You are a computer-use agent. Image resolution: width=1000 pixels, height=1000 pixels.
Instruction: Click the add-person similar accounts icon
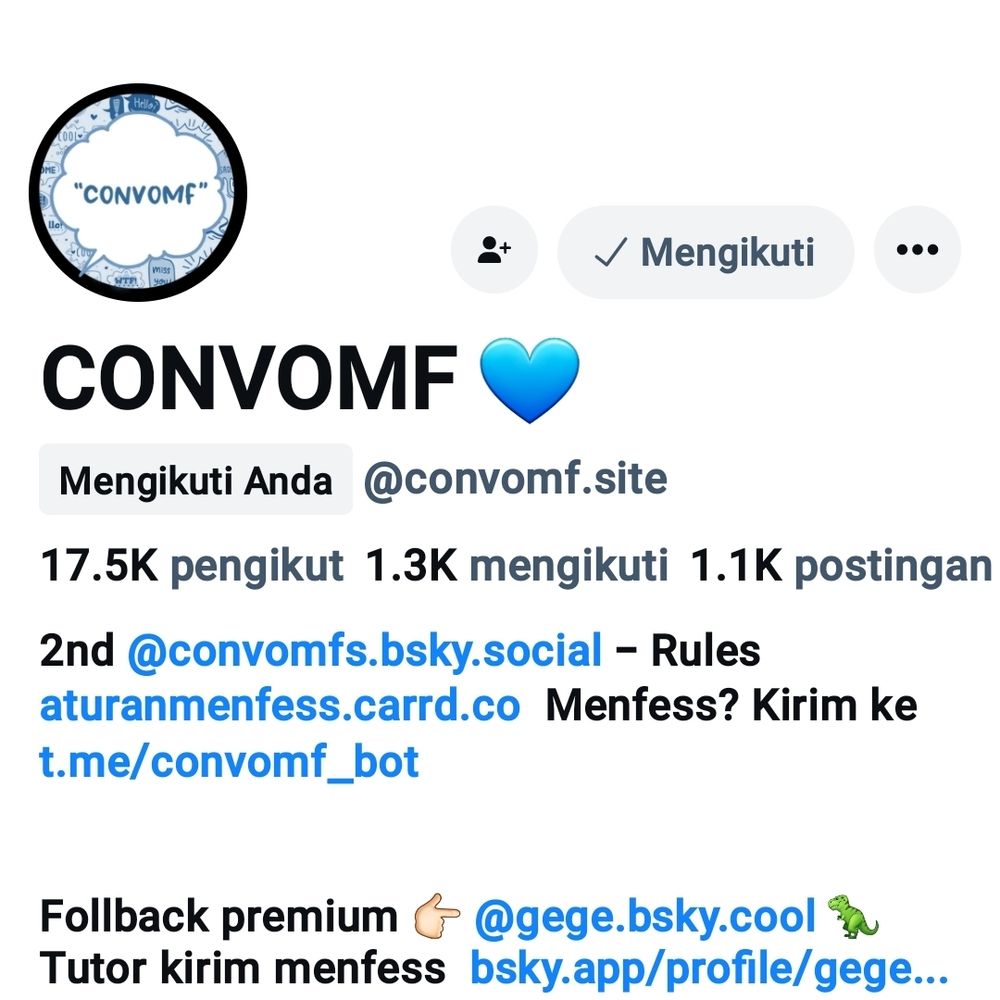[494, 249]
